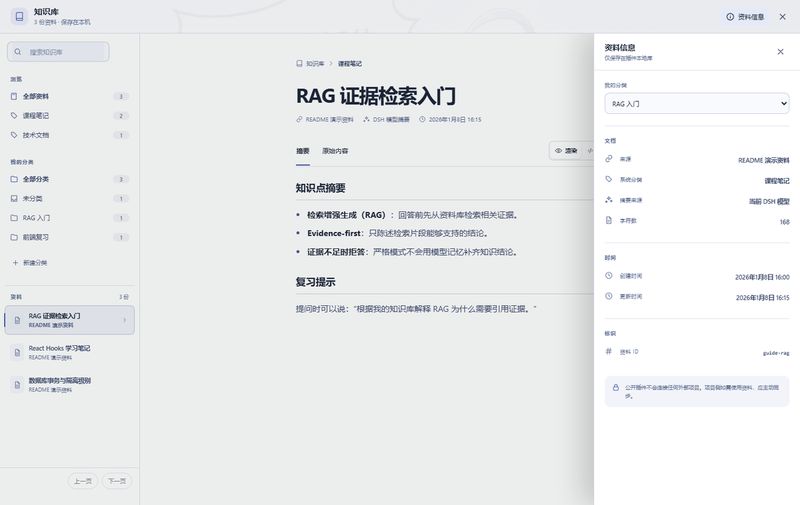Click the file icon beside React Hooks 学习笔记
This screenshot has width=800, height=505.
[17, 352]
